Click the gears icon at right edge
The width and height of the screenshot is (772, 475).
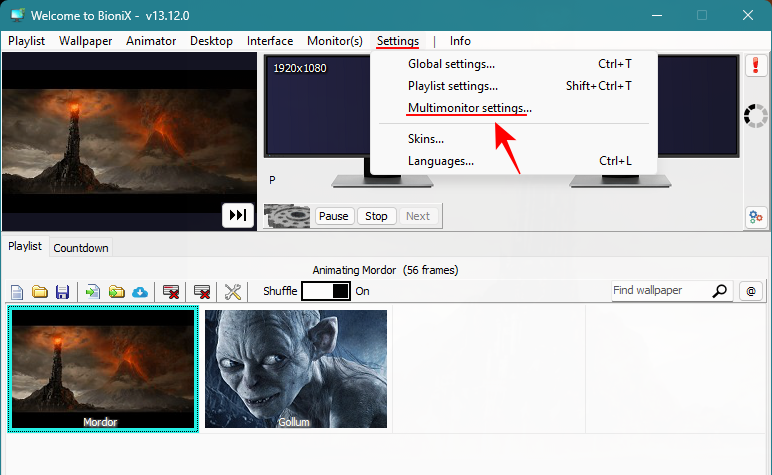pyautogui.click(x=756, y=217)
